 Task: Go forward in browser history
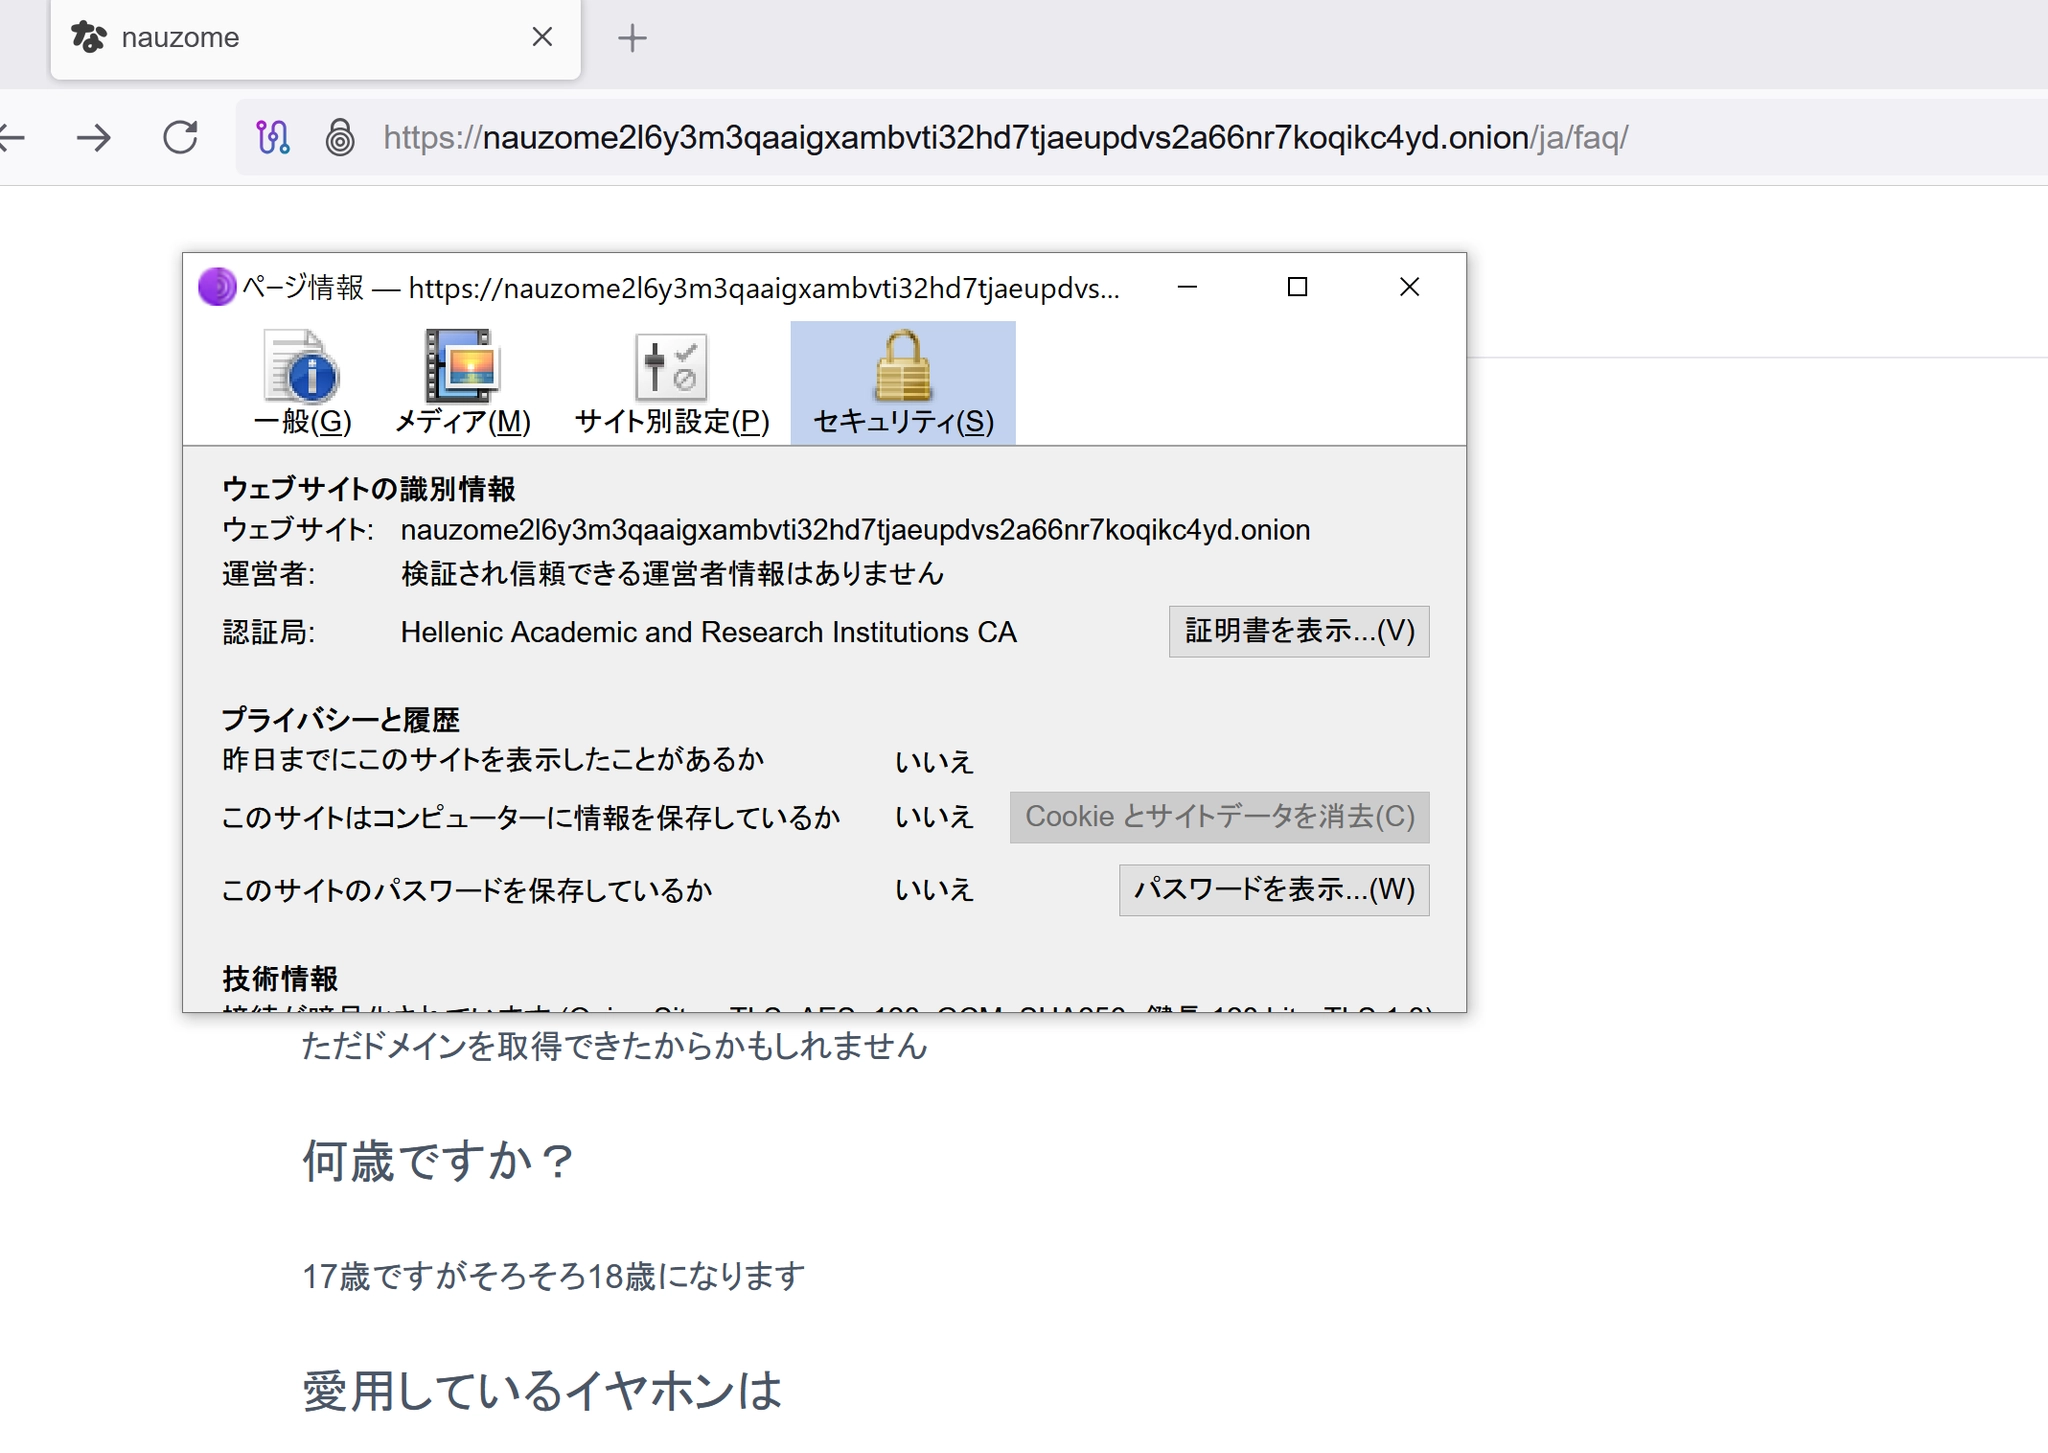click(x=94, y=137)
